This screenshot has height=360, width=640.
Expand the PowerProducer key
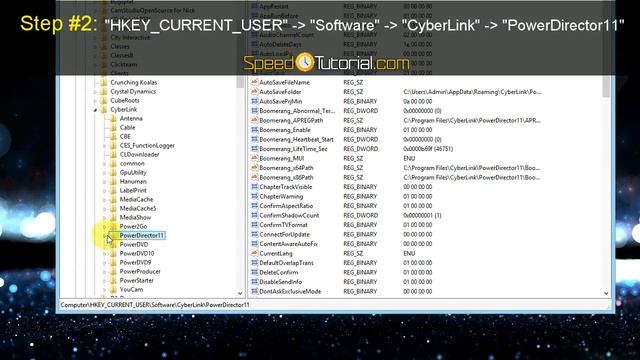(x=105, y=272)
